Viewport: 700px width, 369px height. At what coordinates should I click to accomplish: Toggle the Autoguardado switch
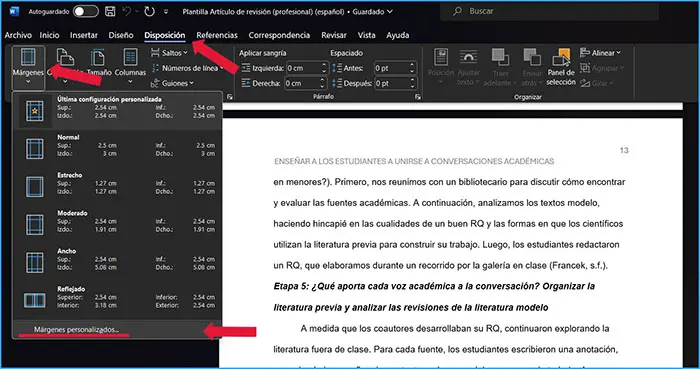(x=86, y=12)
